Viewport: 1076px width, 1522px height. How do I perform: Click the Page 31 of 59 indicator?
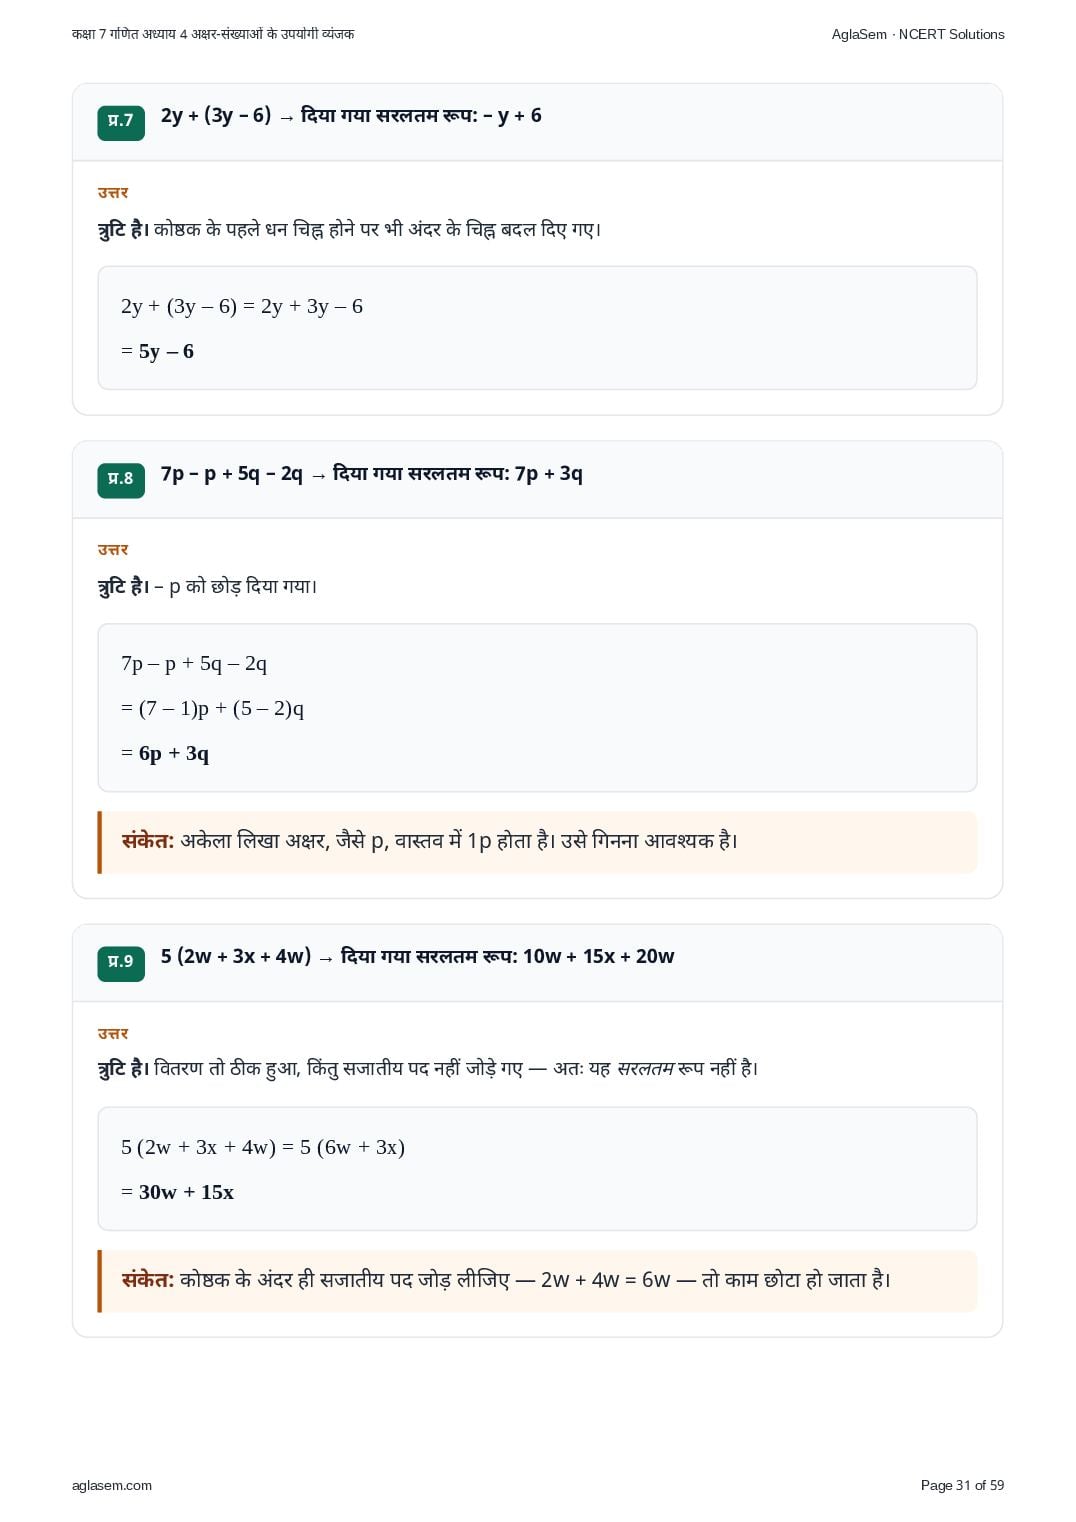point(962,1485)
